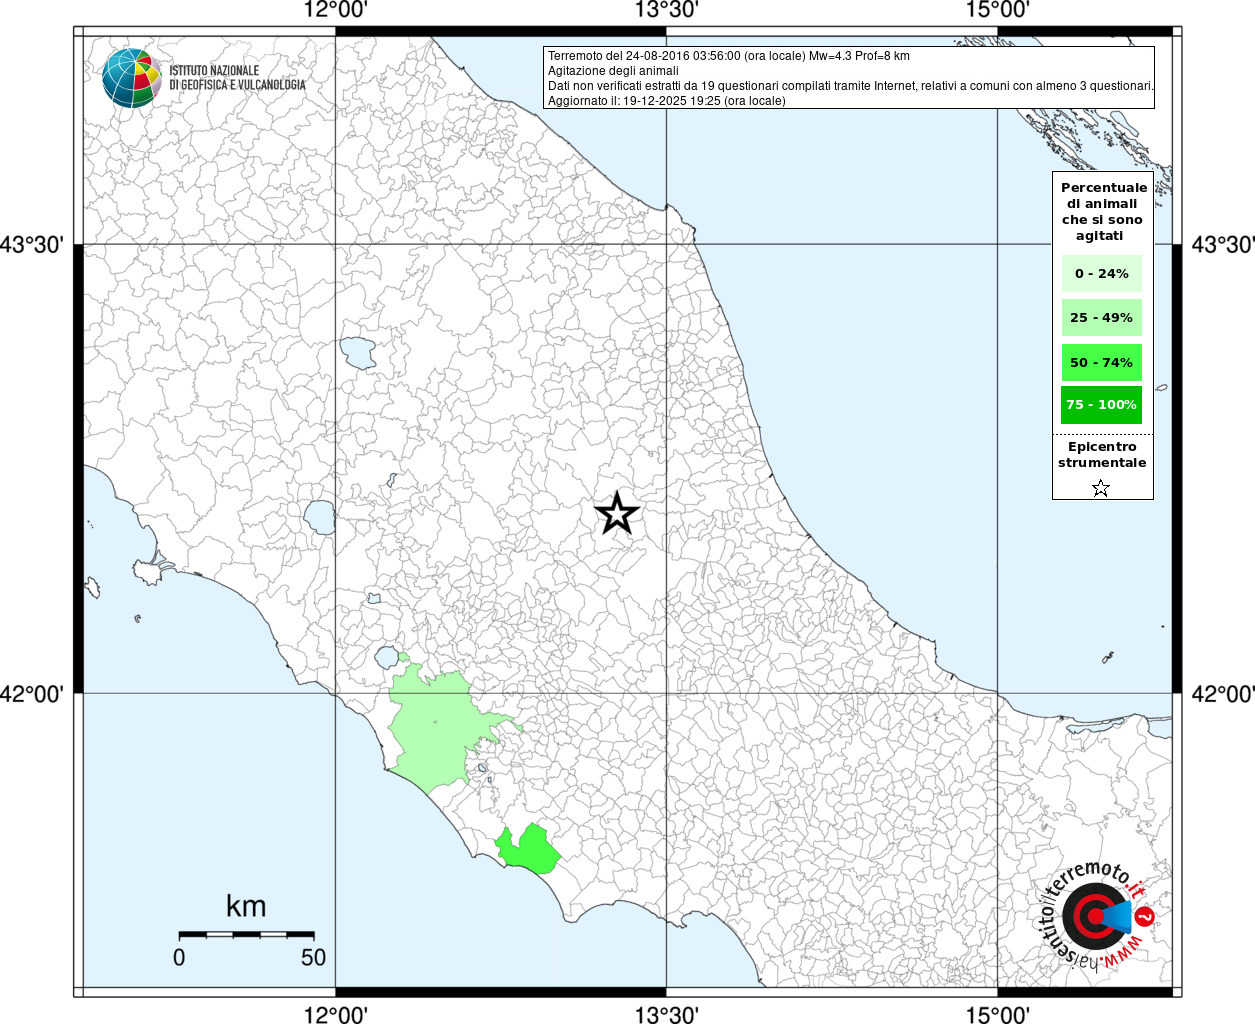Viewport: 1255px width, 1024px height.
Task: Select the 75 - 100% legend swatch
Action: coord(1101,405)
